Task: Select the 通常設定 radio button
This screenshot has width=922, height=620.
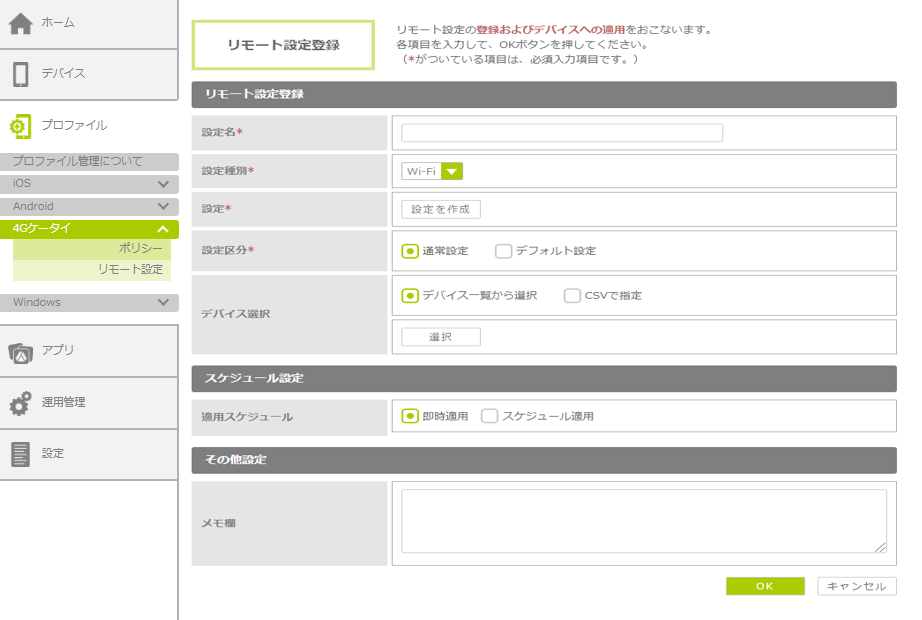Action: click(410, 251)
